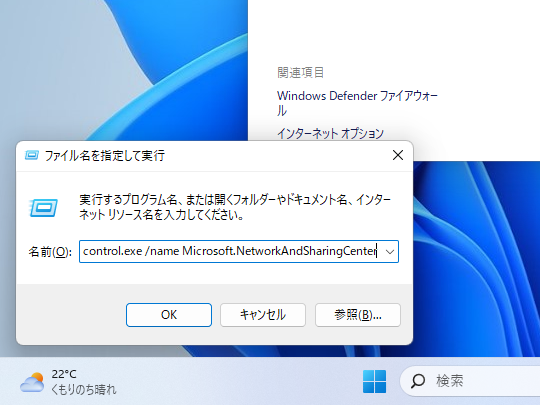Open the 参照(B)... browse button
This screenshot has height=405, width=540.
coord(358,315)
